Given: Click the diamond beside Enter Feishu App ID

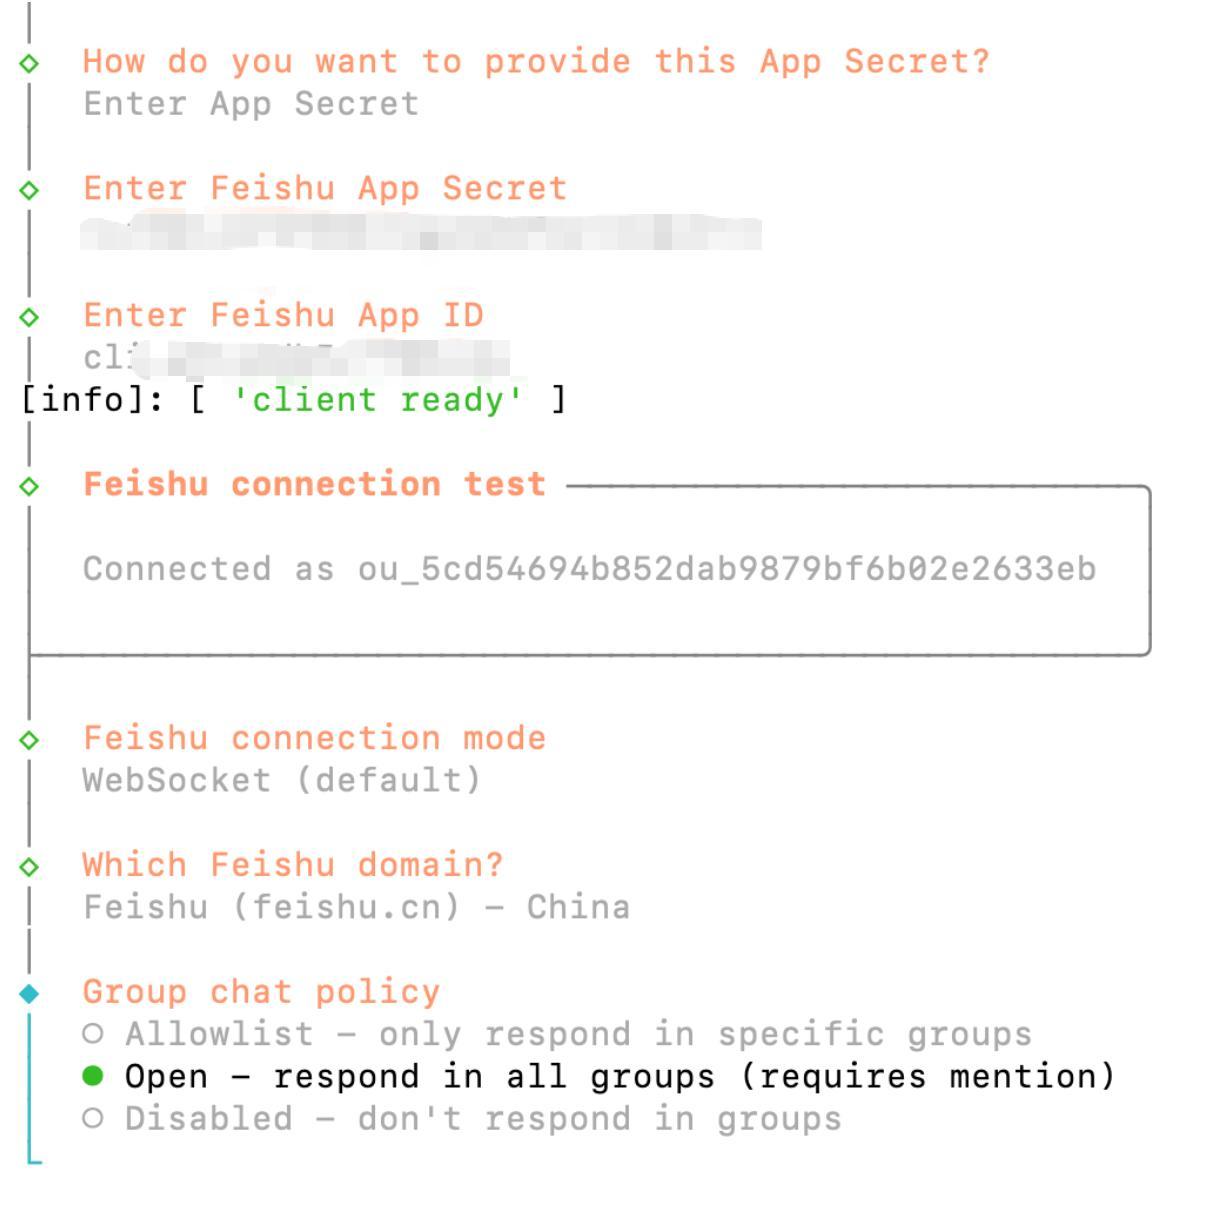Looking at the screenshot, I should pos(30,317).
